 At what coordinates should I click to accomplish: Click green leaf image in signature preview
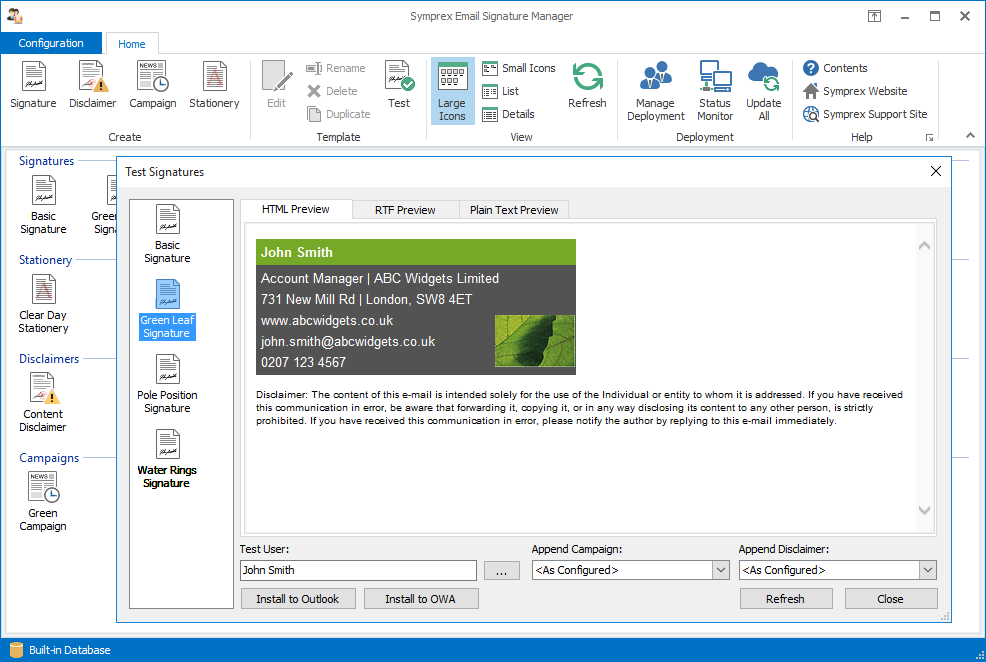pos(535,341)
